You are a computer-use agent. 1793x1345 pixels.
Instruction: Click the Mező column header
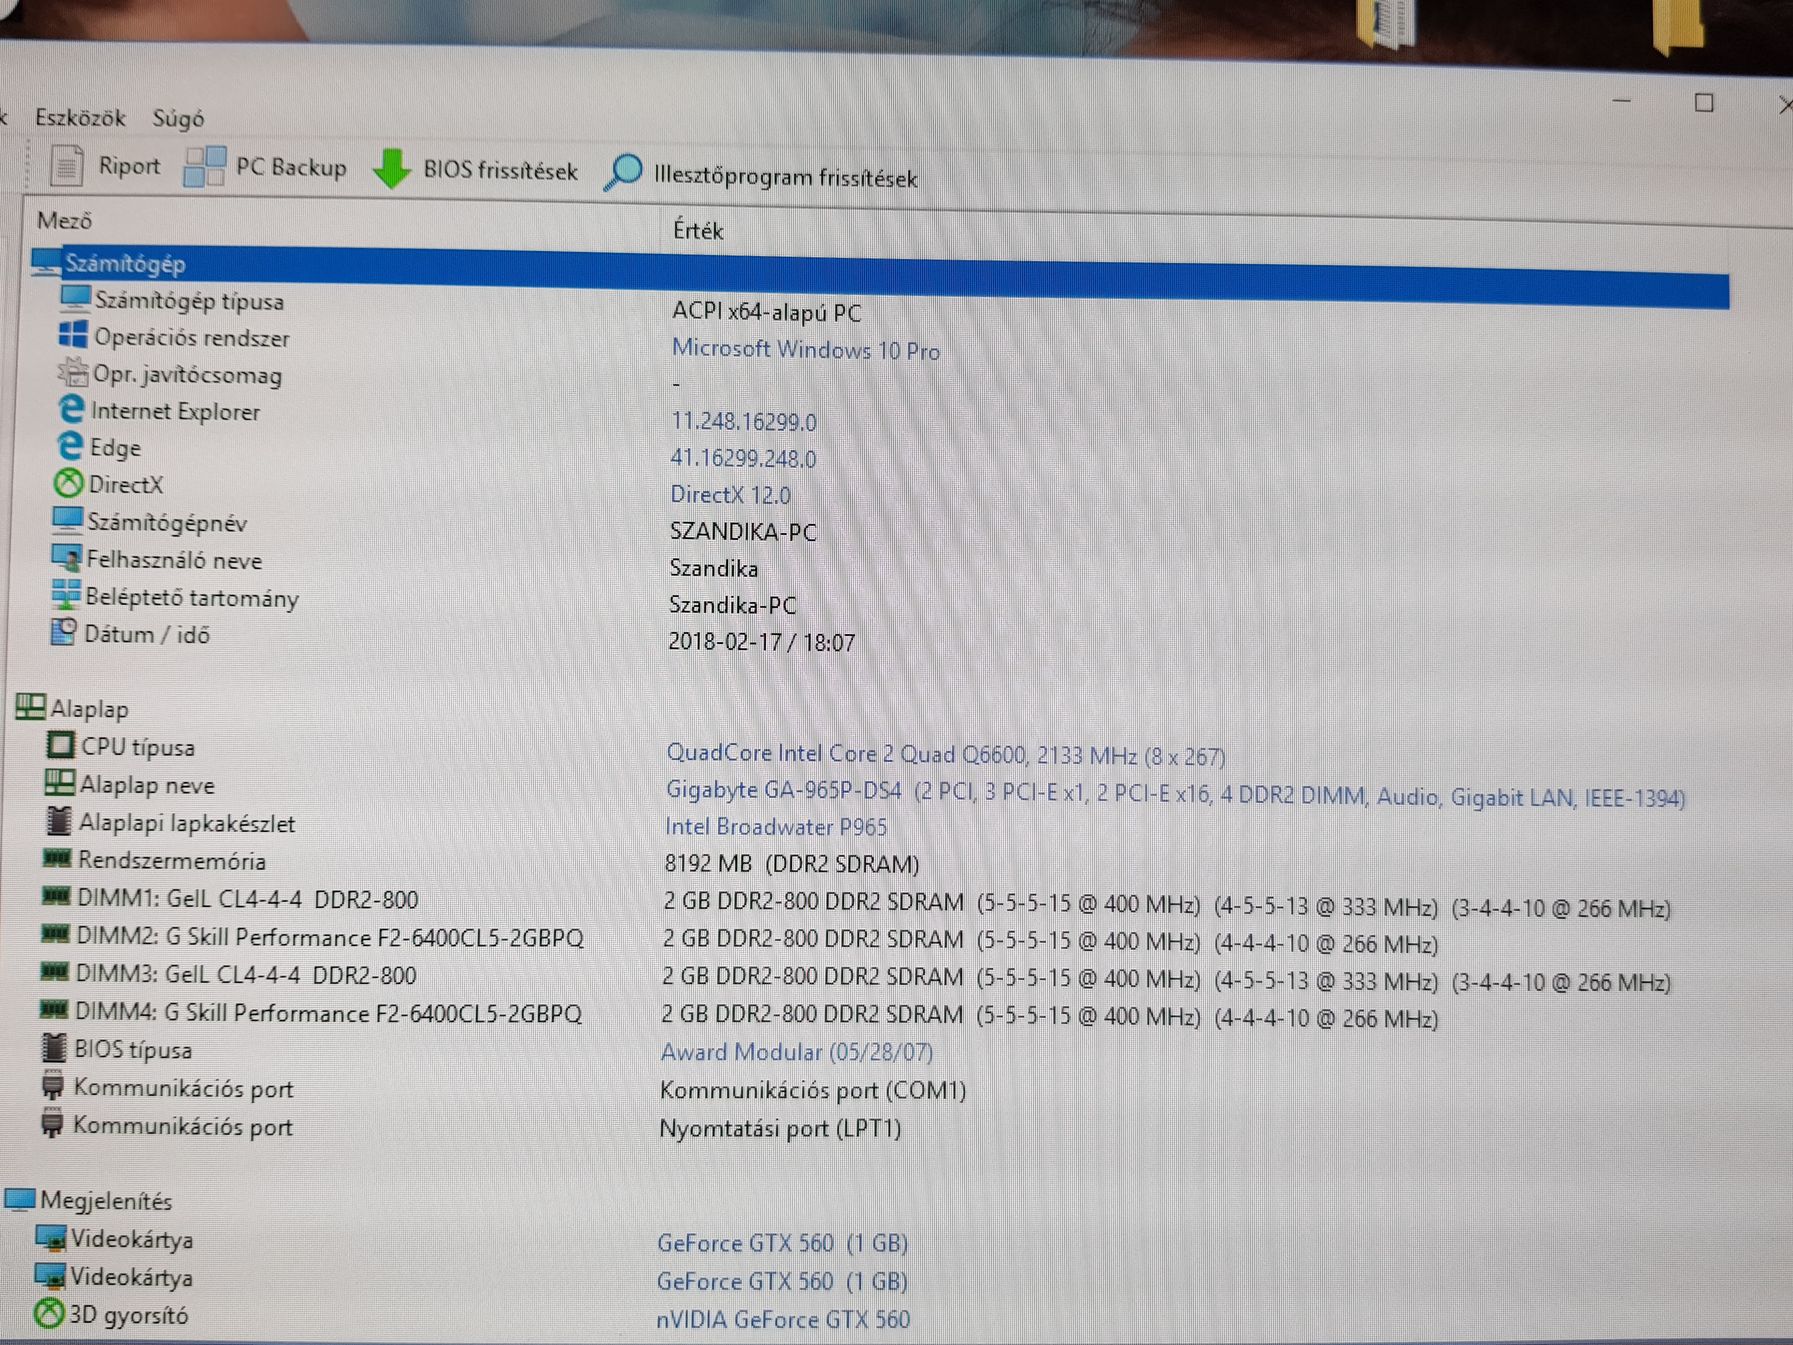click(64, 220)
